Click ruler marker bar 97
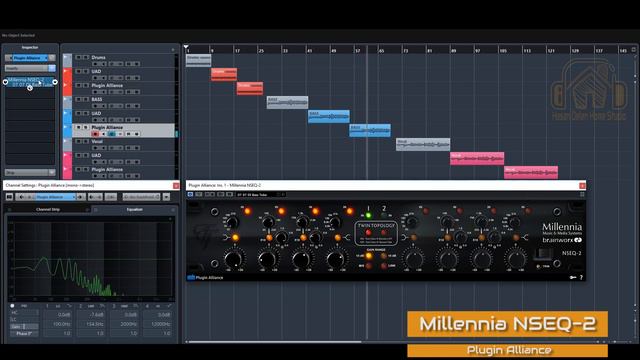Viewport: 640px width, 360px height. [477, 51]
